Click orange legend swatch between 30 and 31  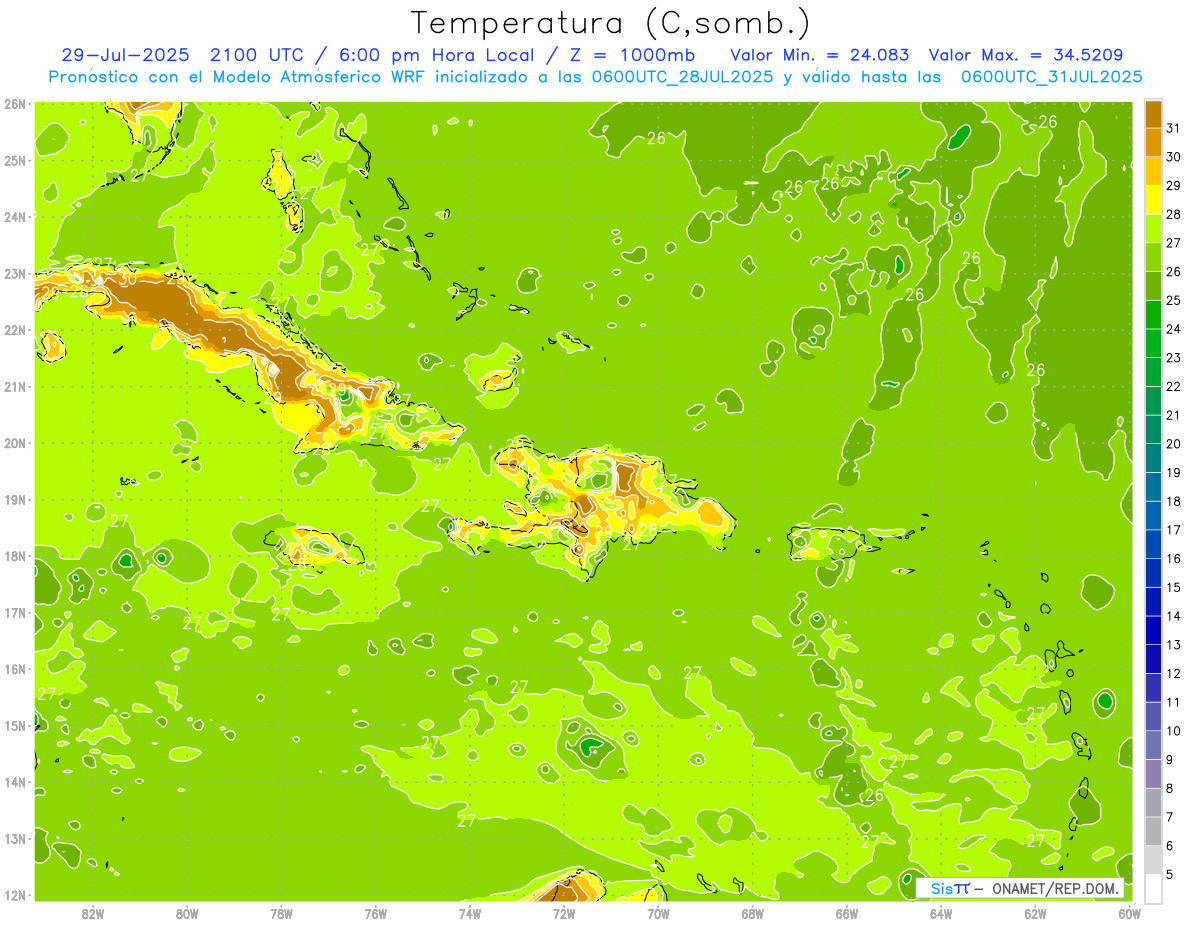1153,143
